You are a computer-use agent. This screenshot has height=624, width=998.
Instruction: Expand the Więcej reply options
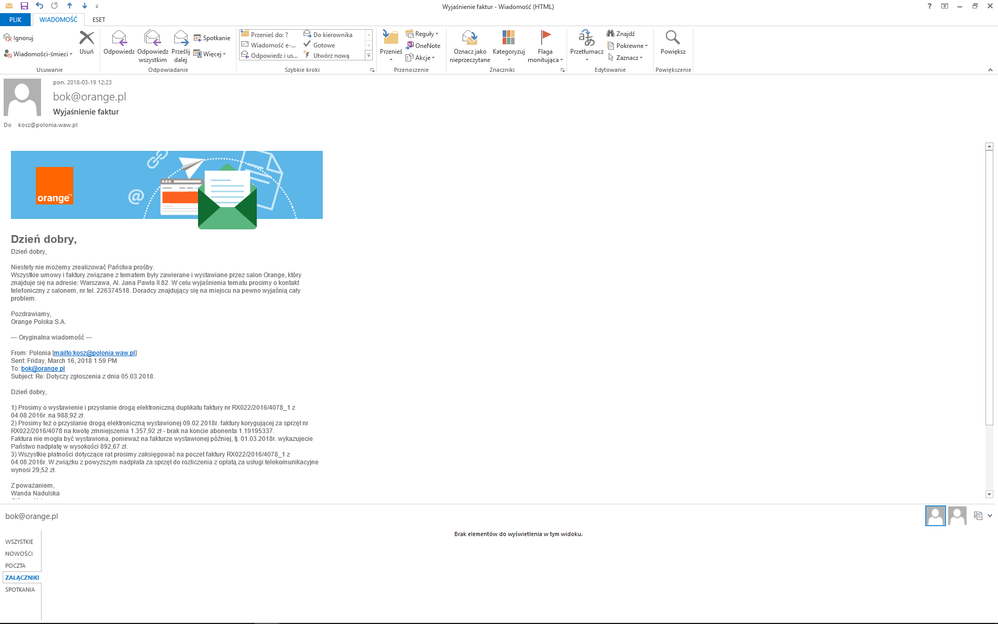click(x=210, y=54)
